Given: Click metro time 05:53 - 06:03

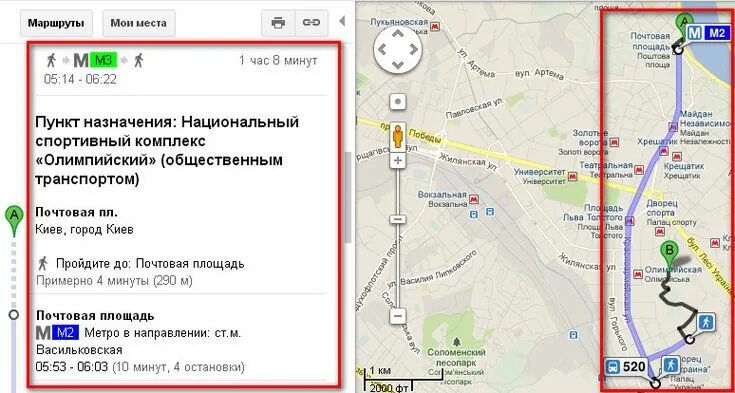Looking at the screenshot, I should pos(72,366).
